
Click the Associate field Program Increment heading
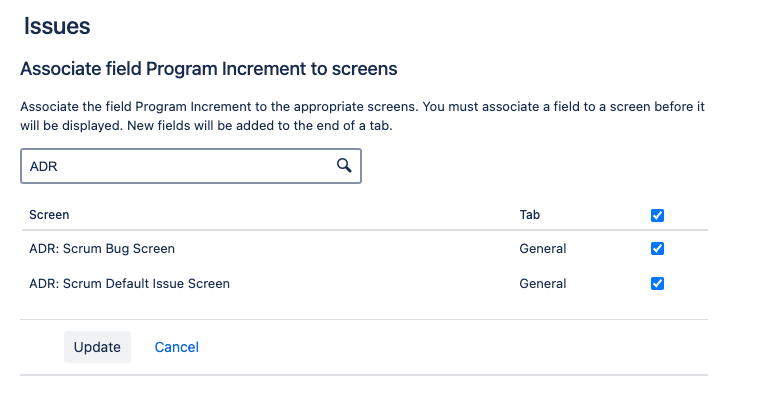click(x=209, y=69)
